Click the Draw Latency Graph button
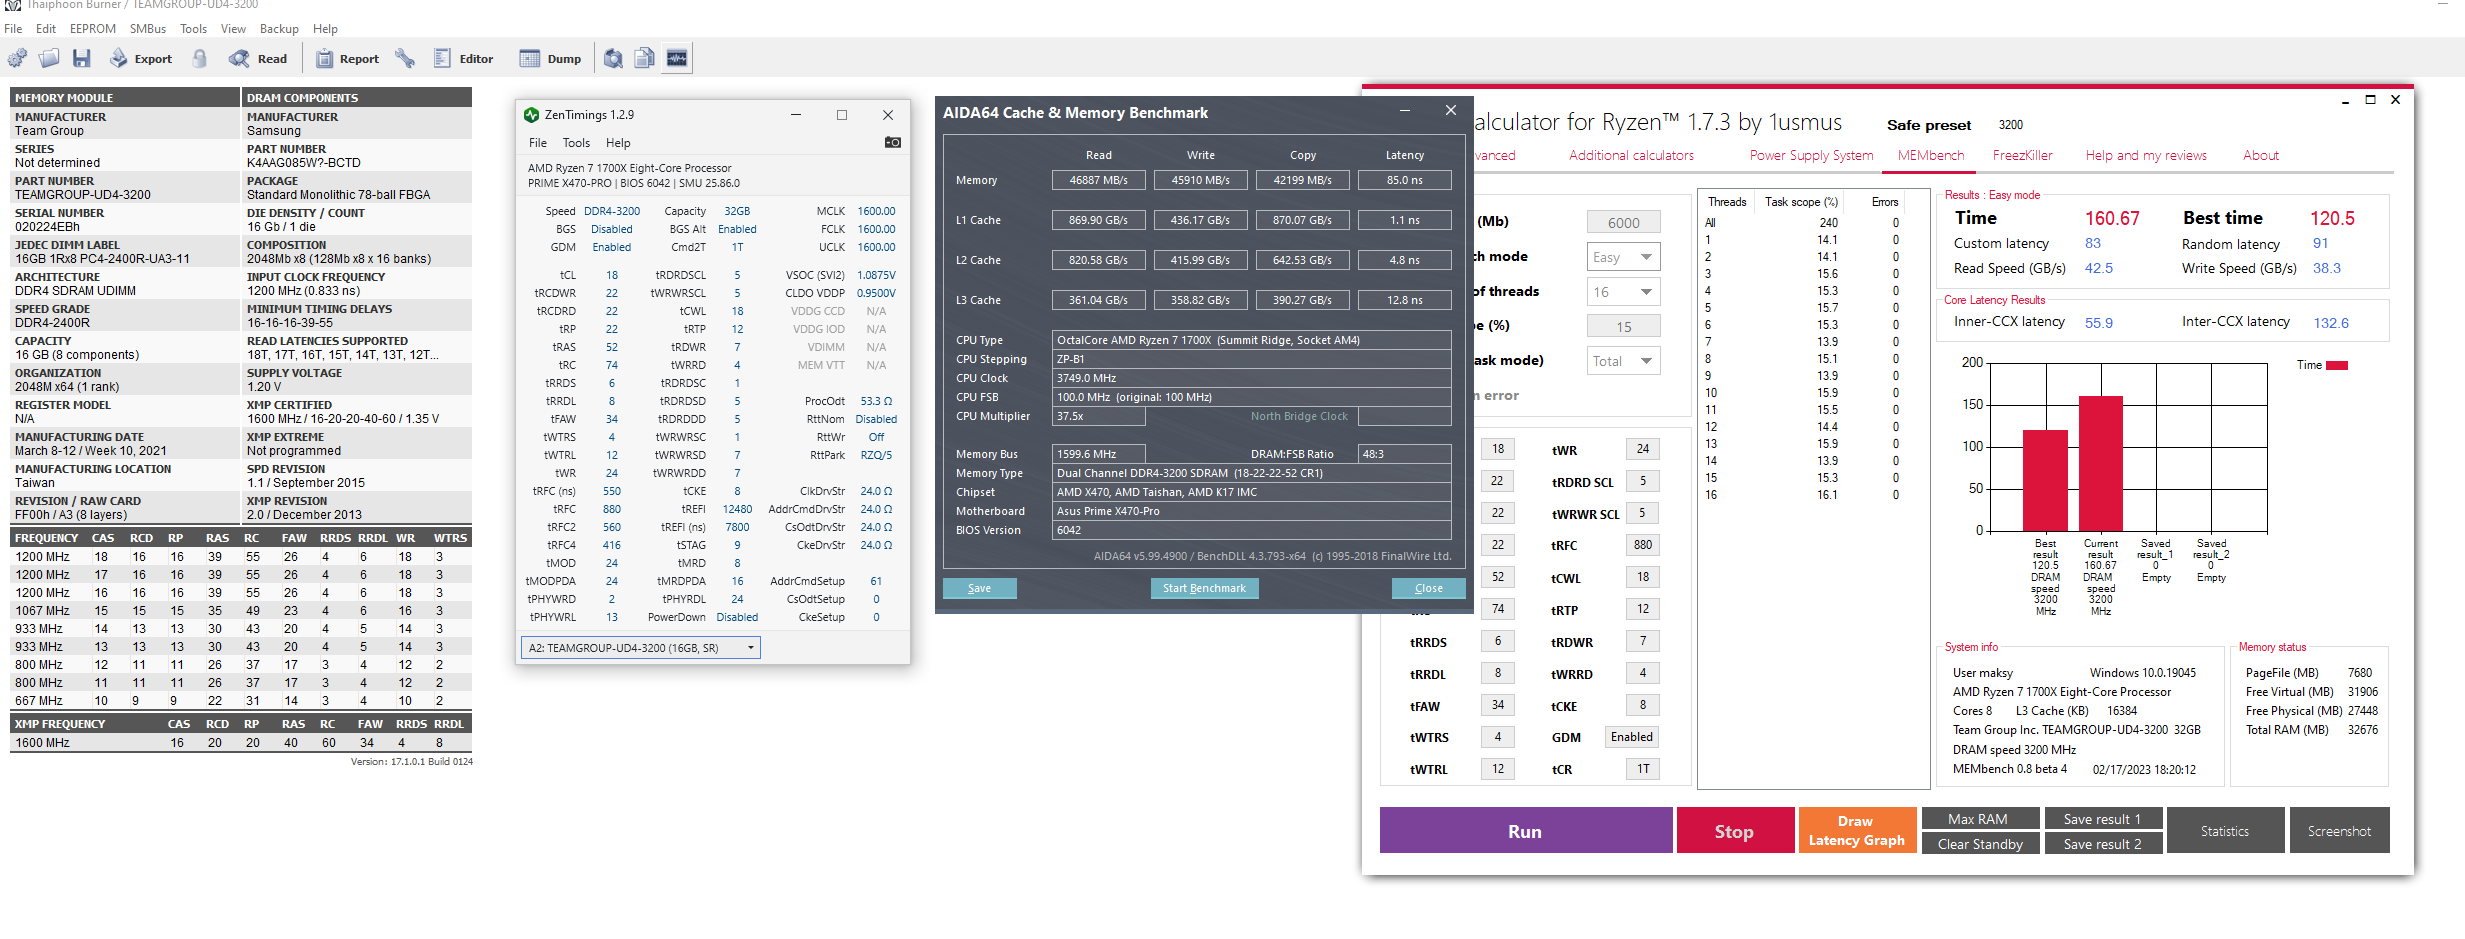This screenshot has width=2465, height=939. [1857, 831]
